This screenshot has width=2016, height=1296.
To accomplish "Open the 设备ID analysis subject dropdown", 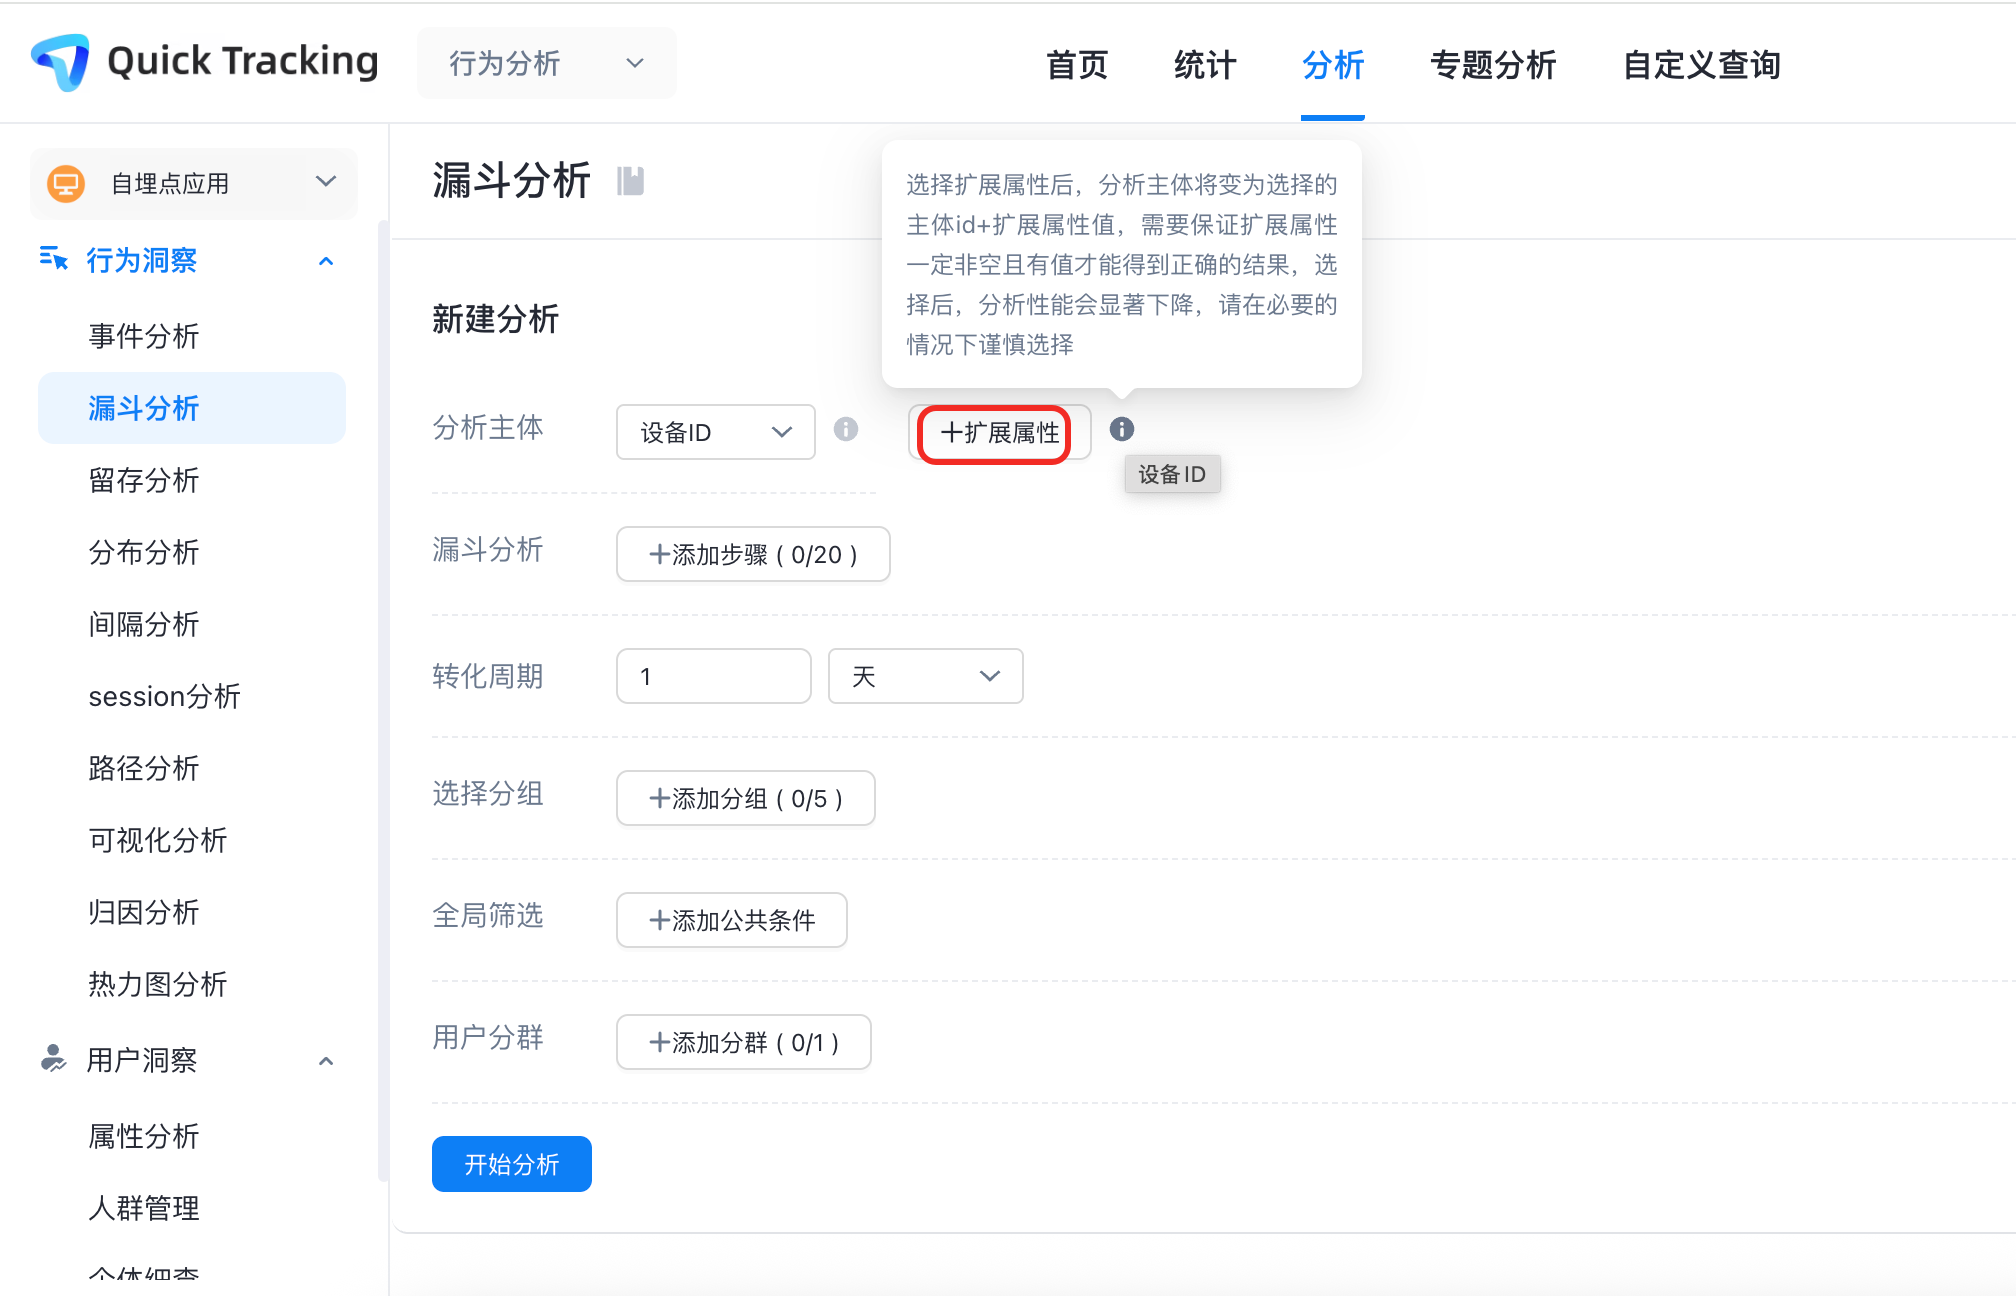I will pyautogui.click(x=715, y=432).
